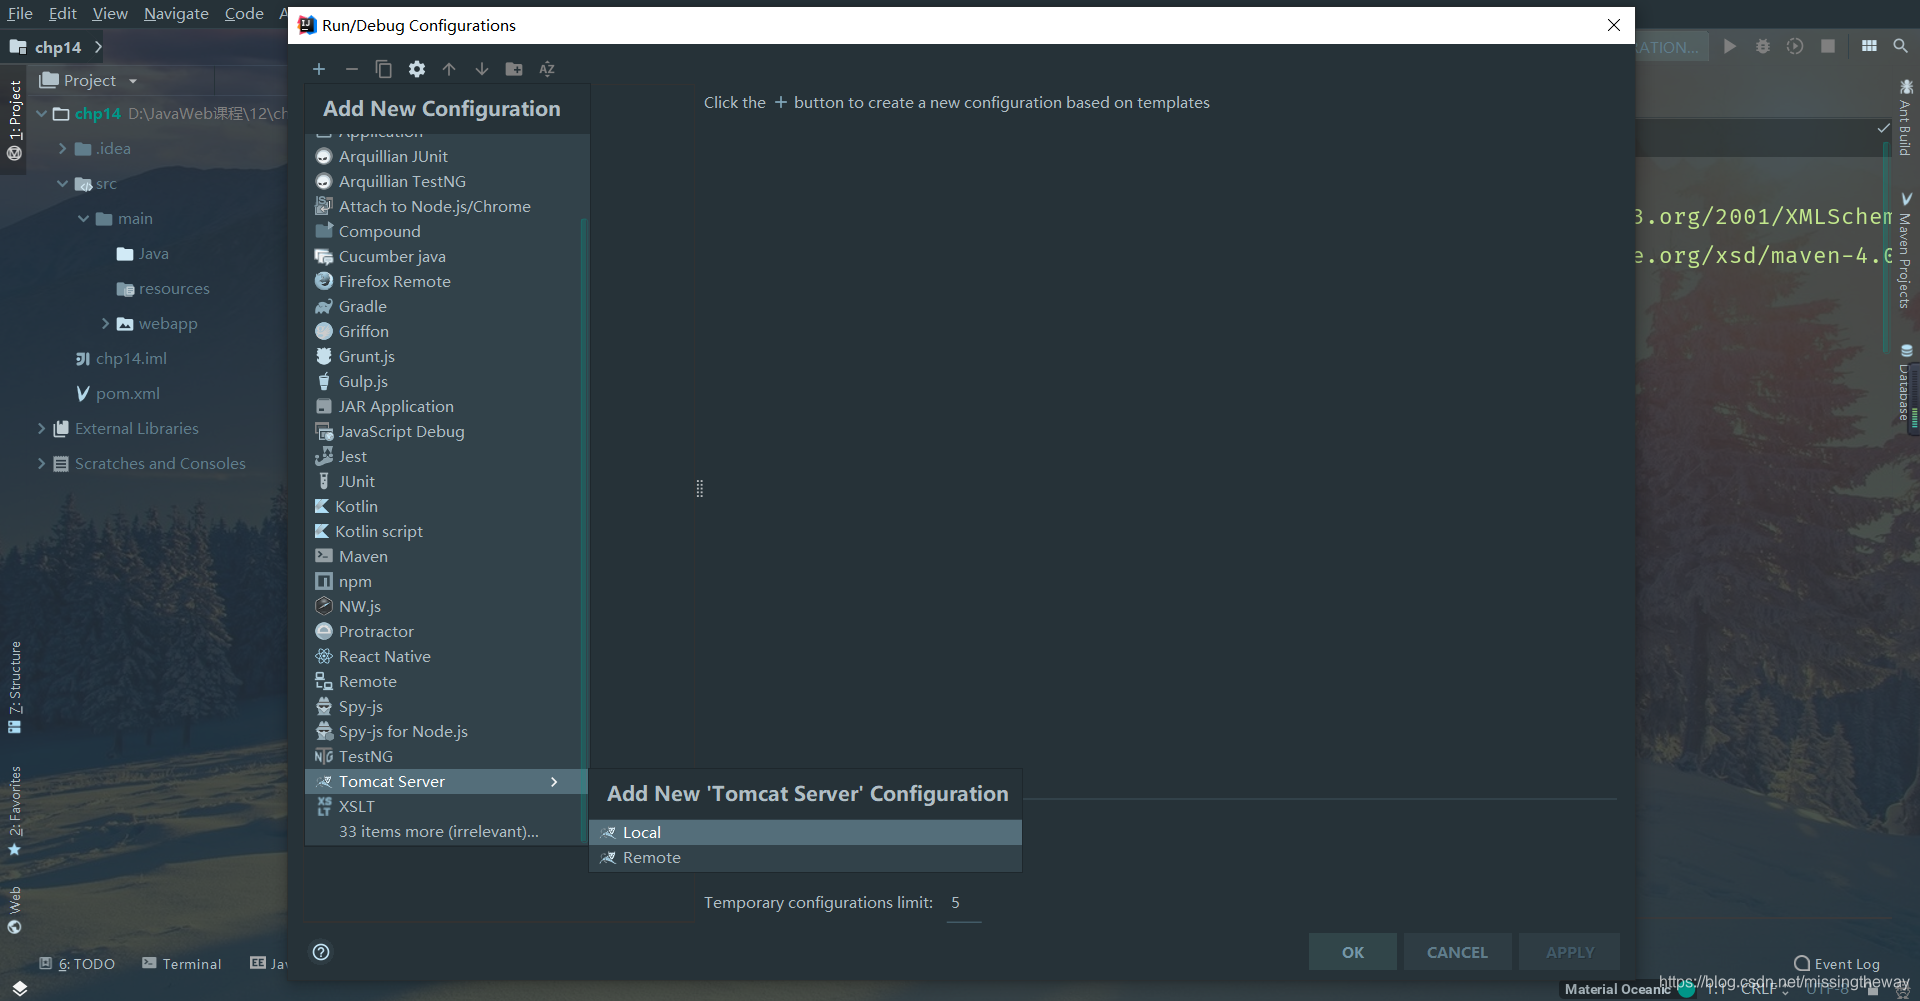Open Tomcat Server submenu entry
This screenshot has width=1920, height=1001.
pos(446,781)
